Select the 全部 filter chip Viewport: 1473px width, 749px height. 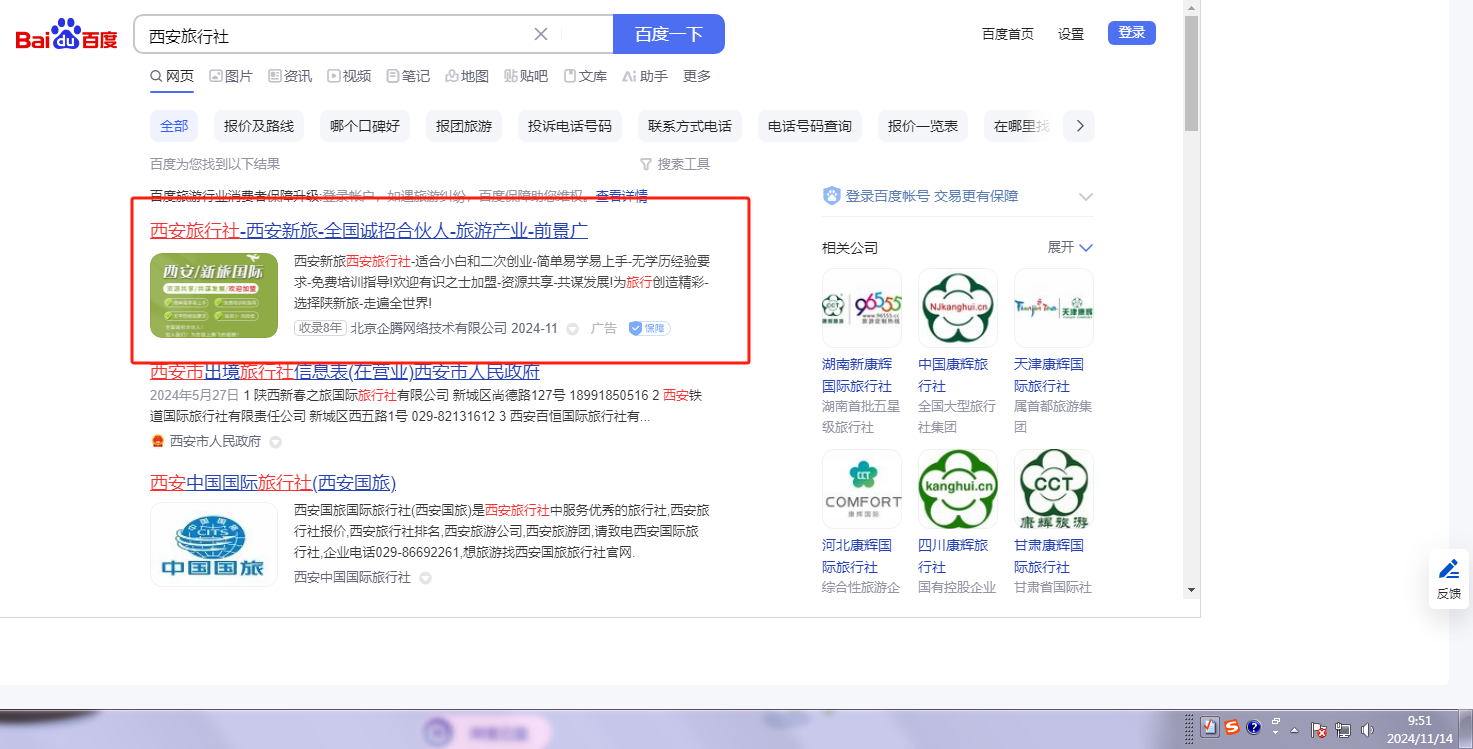coord(174,126)
